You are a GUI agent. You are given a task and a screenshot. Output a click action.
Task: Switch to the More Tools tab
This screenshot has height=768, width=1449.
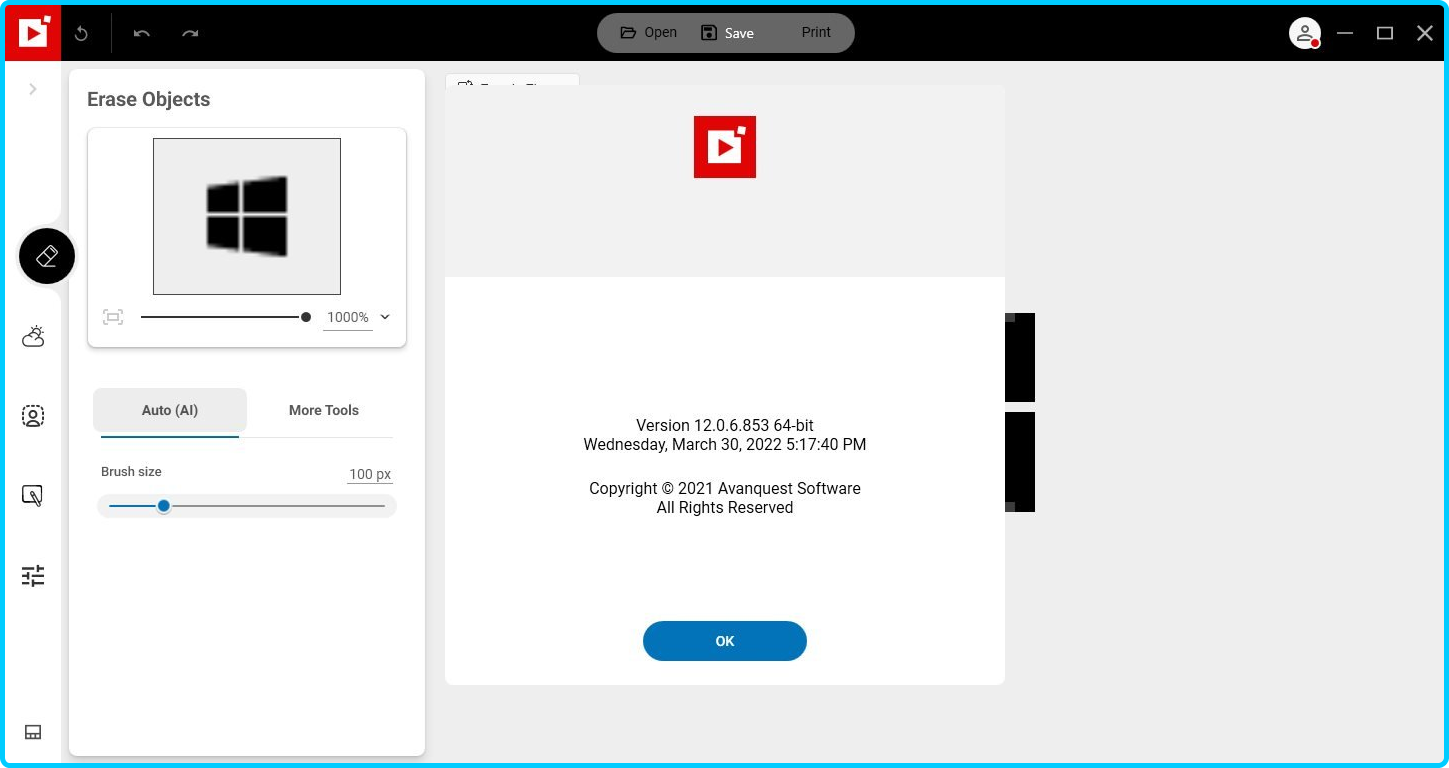(x=324, y=410)
